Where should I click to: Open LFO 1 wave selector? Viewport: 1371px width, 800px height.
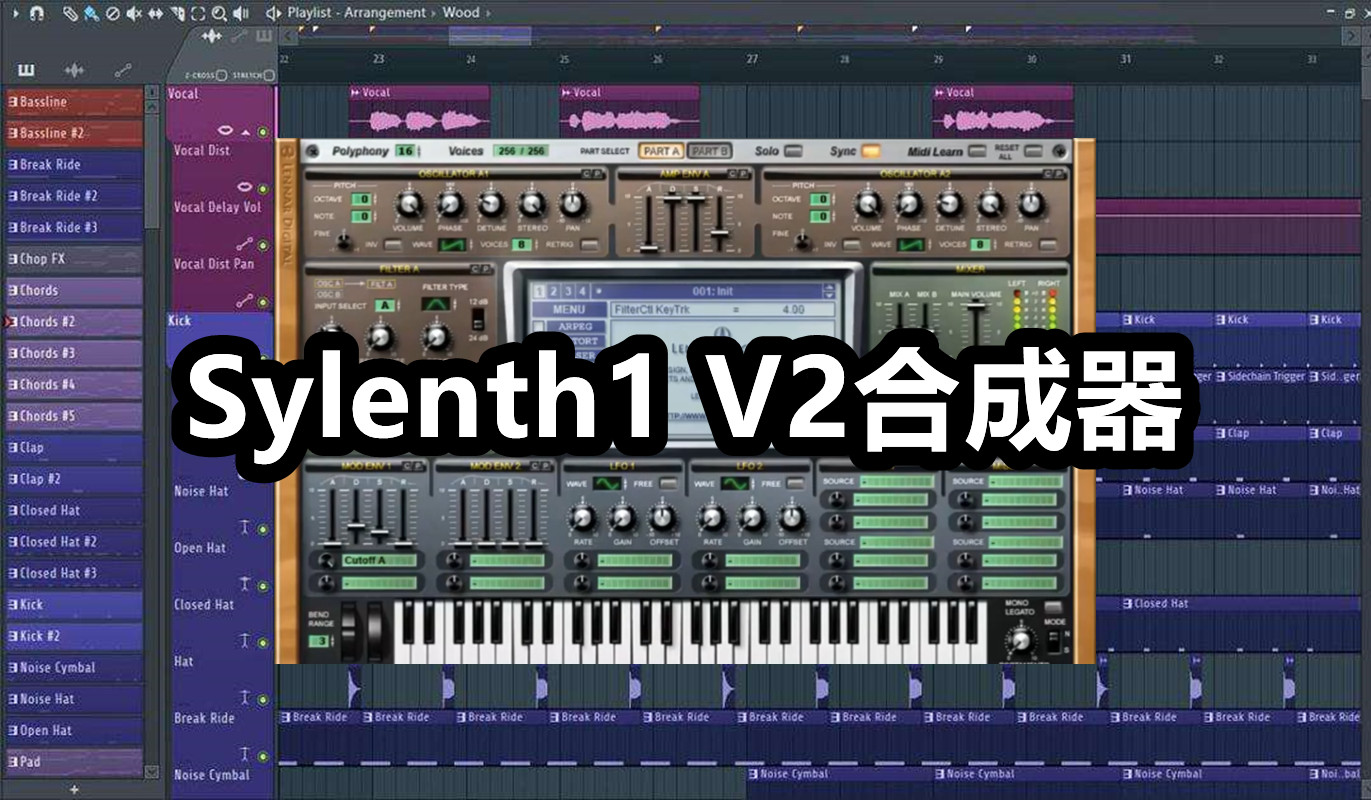pyautogui.click(x=606, y=483)
